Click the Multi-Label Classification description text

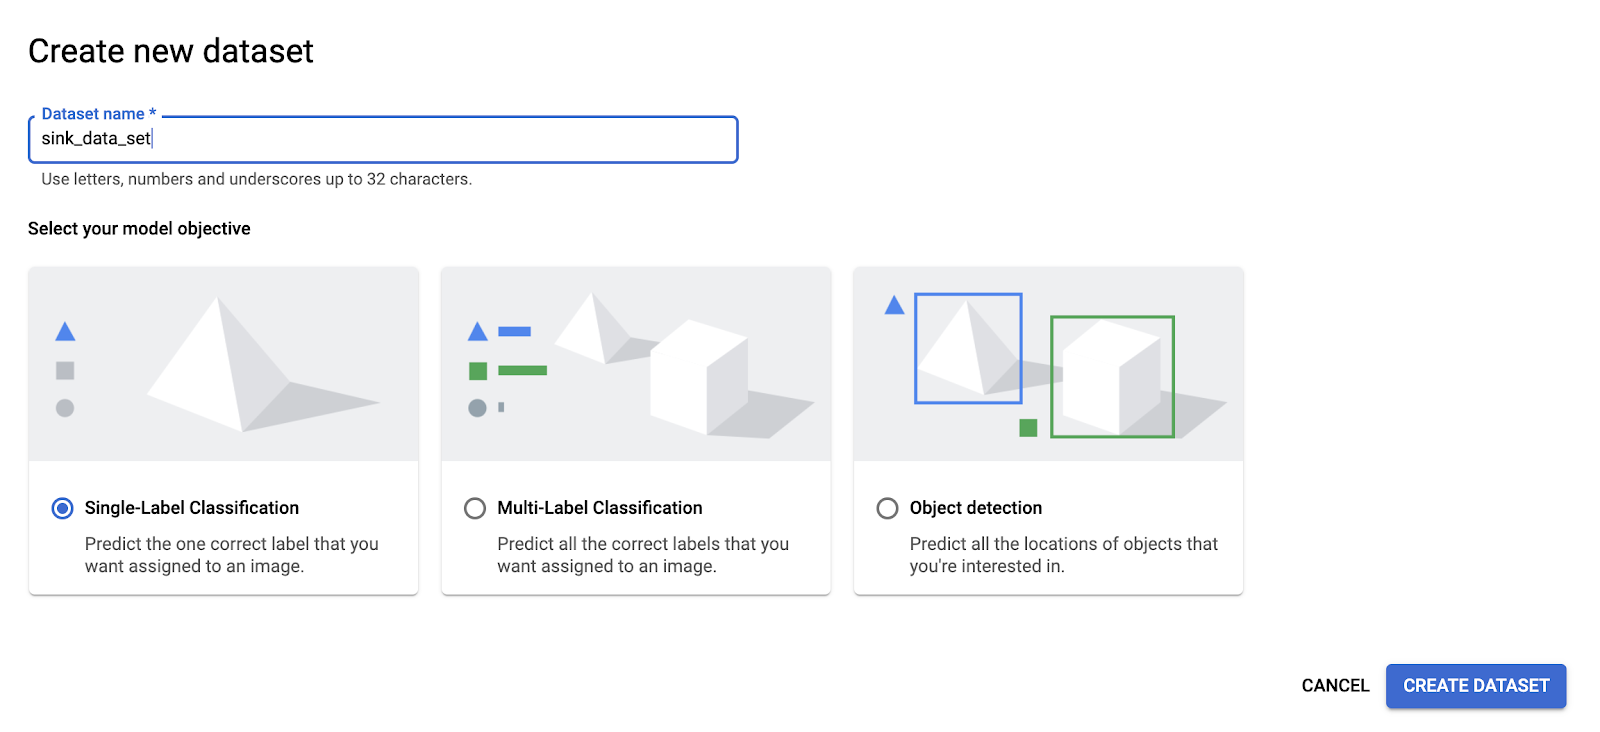(x=643, y=555)
